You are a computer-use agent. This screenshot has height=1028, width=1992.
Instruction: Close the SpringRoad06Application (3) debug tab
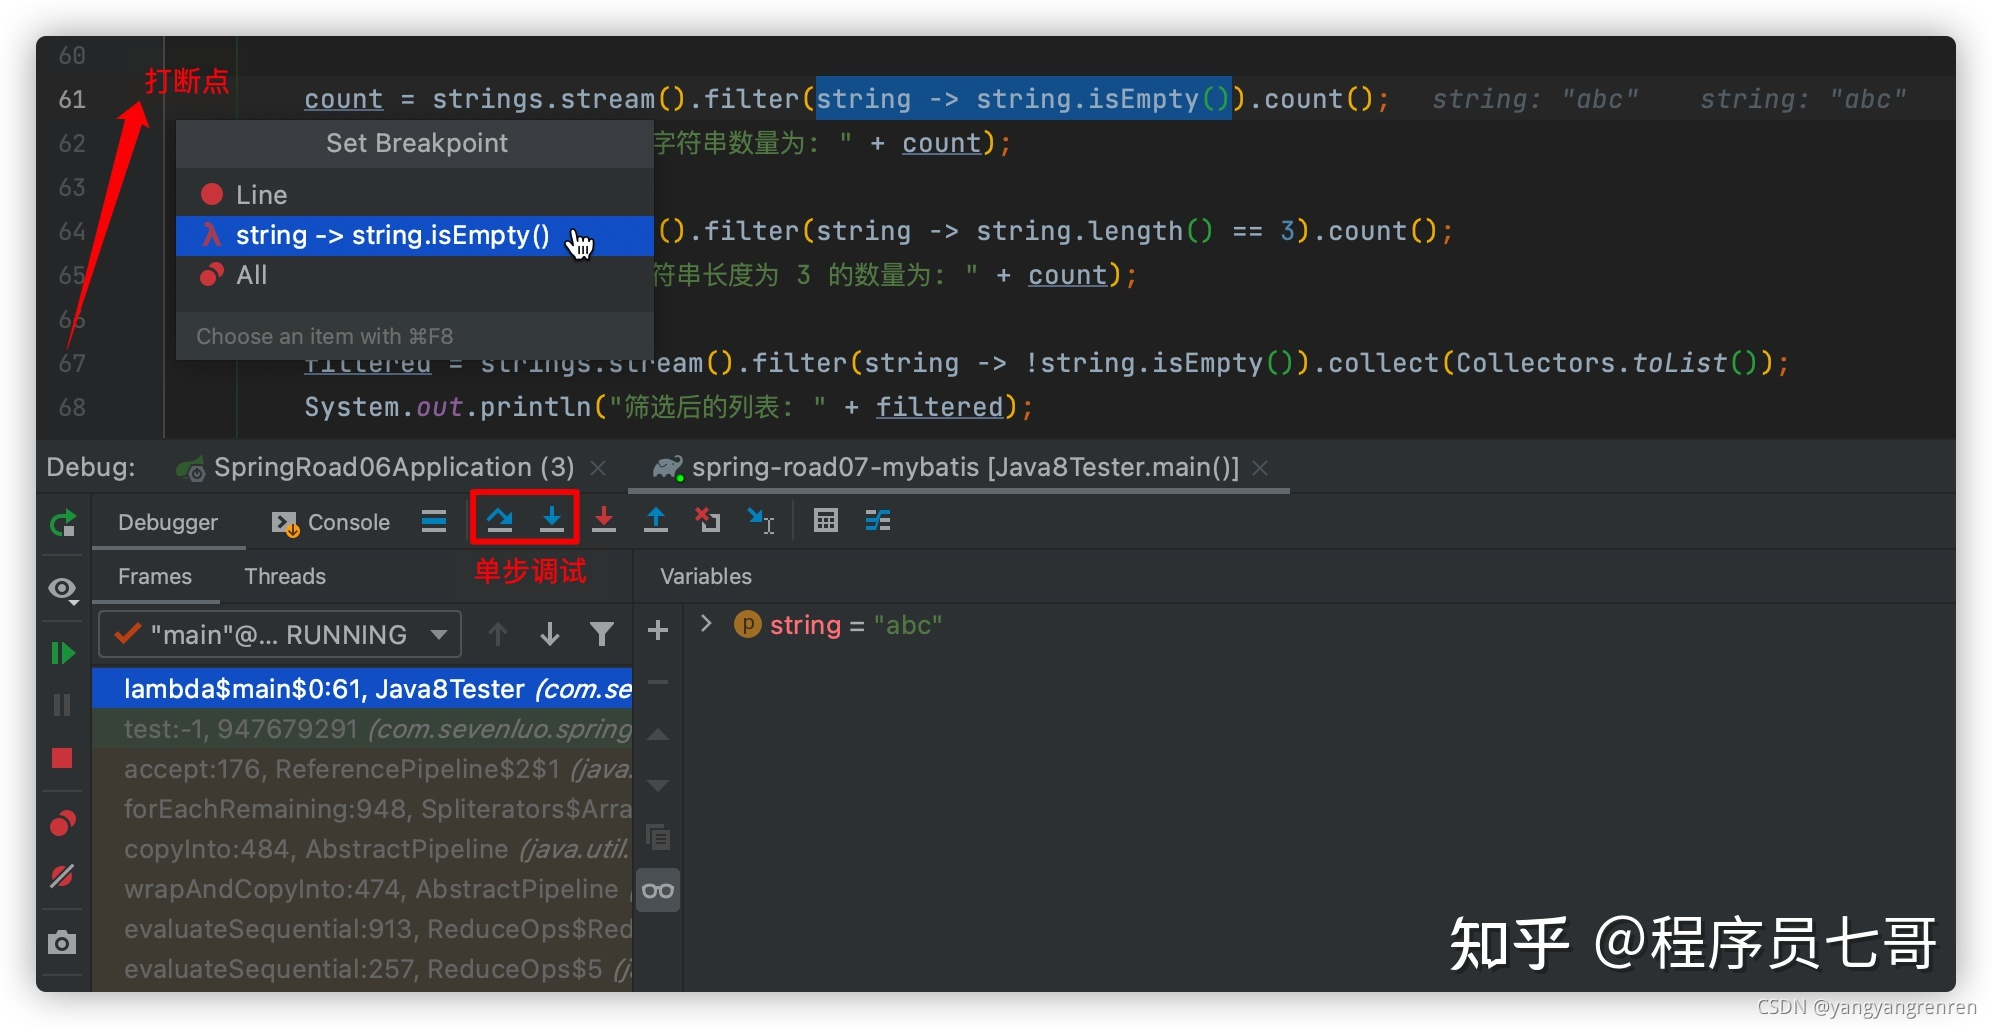click(598, 467)
